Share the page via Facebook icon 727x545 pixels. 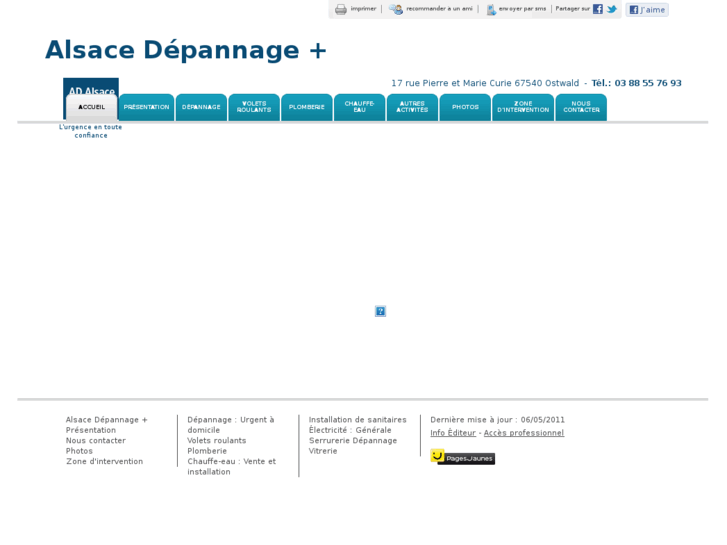click(598, 9)
